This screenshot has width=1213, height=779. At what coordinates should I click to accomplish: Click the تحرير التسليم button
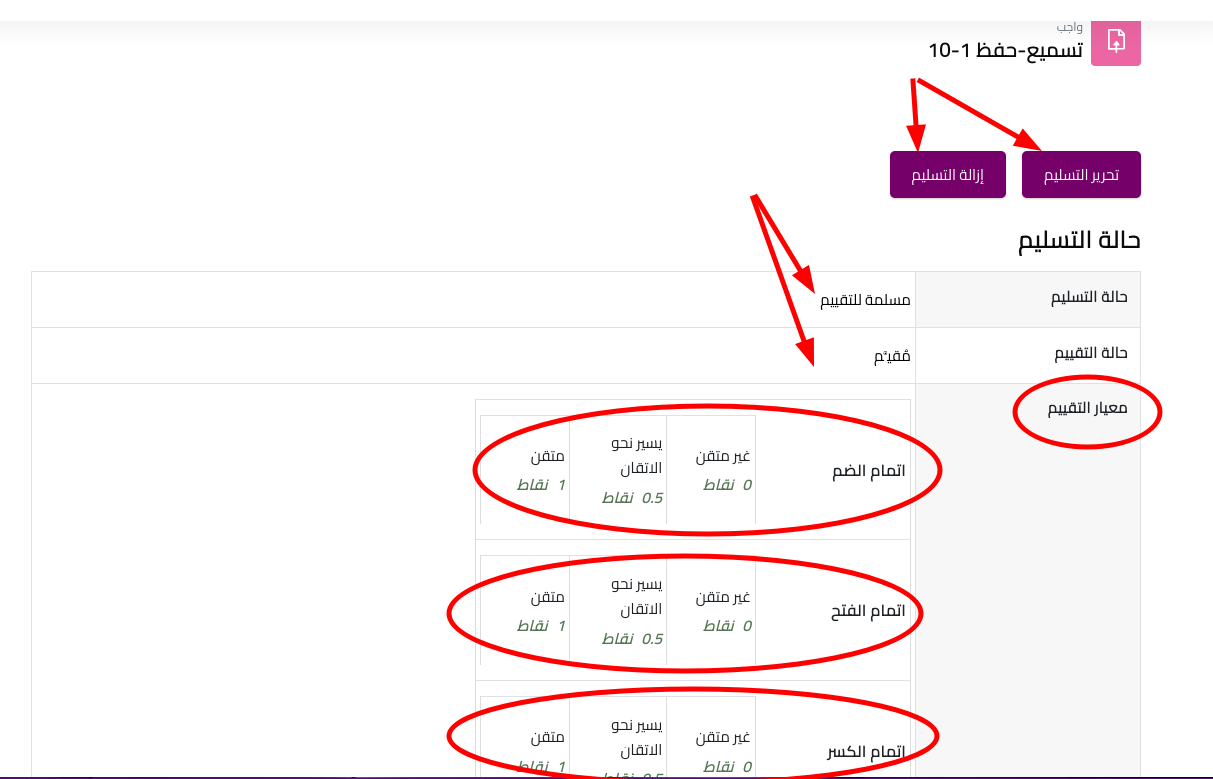coord(1081,175)
